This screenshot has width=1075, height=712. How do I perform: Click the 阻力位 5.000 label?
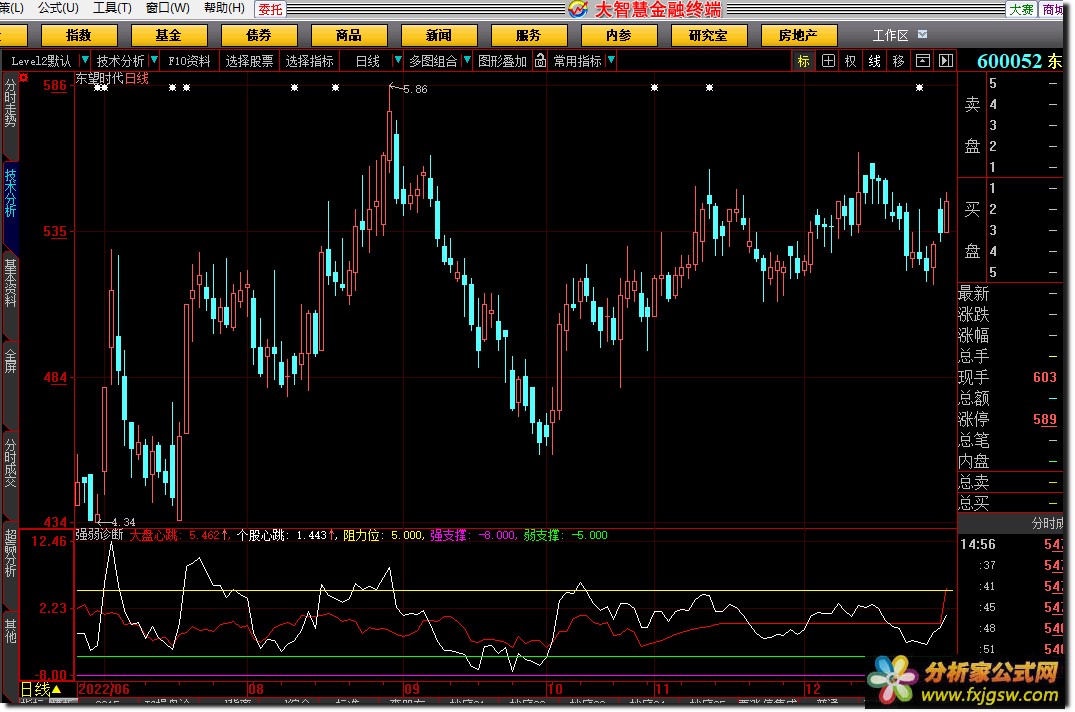click(383, 535)
